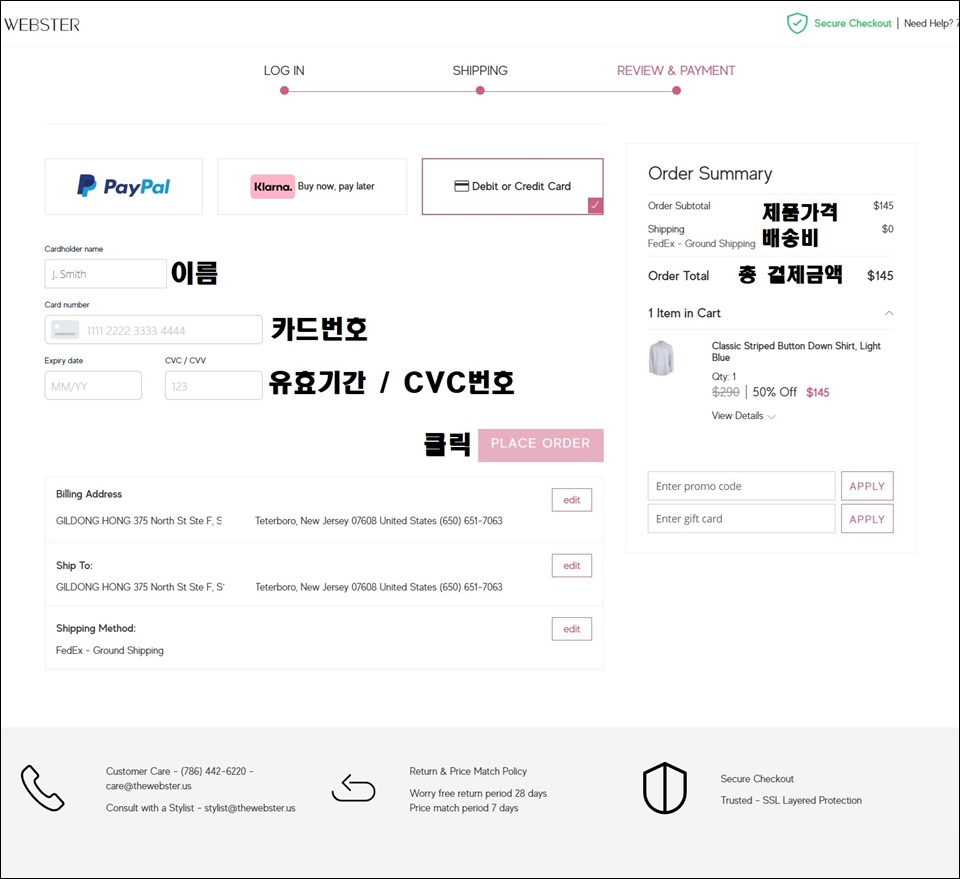Go to the SHIPPING step
The image size is (960, 879).
[x=480, y=70]
